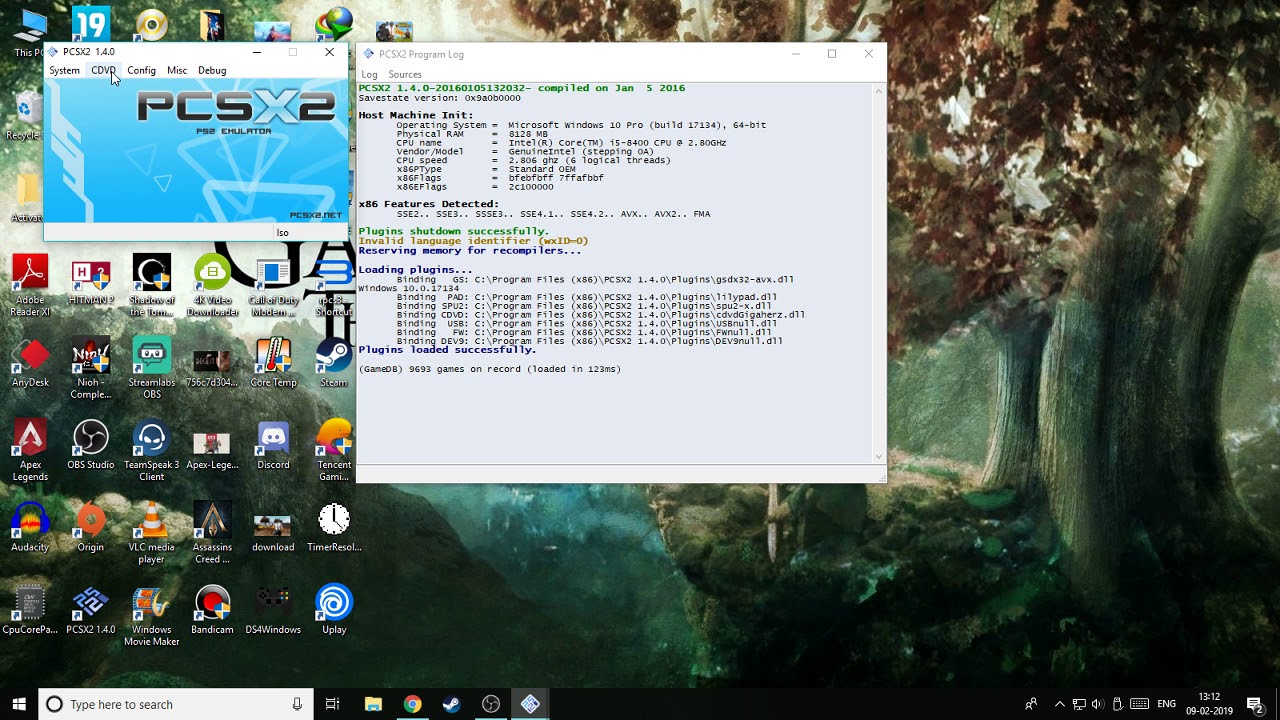The width and height of the screenshot is (1280, 720).
Task: Open the Debug menu in PCSX2
Action: [212, 70]
